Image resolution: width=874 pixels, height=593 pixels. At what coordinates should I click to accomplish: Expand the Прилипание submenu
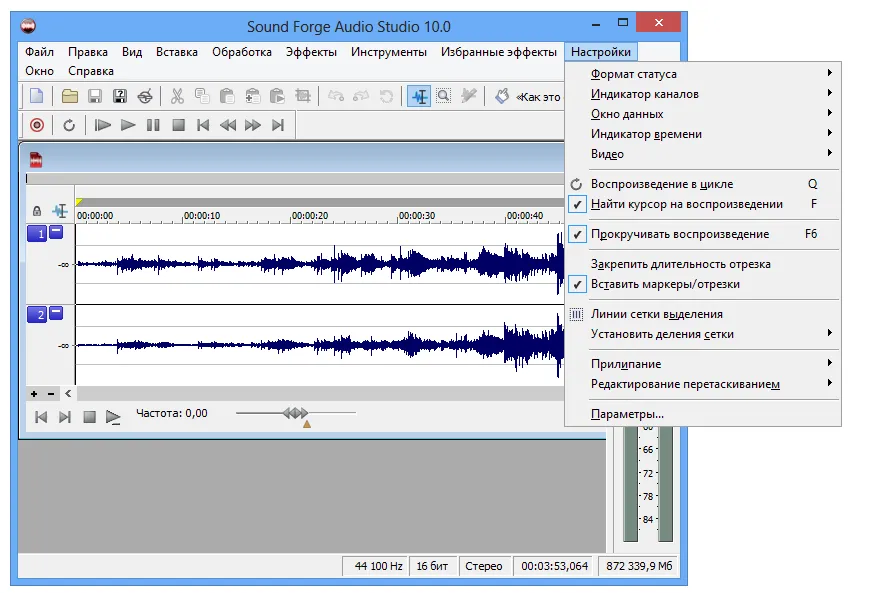[702, 364]
